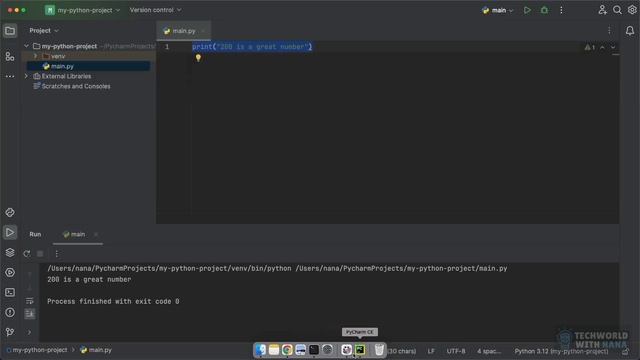View the warnings indicator in editor
The image size is (640, 360).
click(x=589, y=47)
